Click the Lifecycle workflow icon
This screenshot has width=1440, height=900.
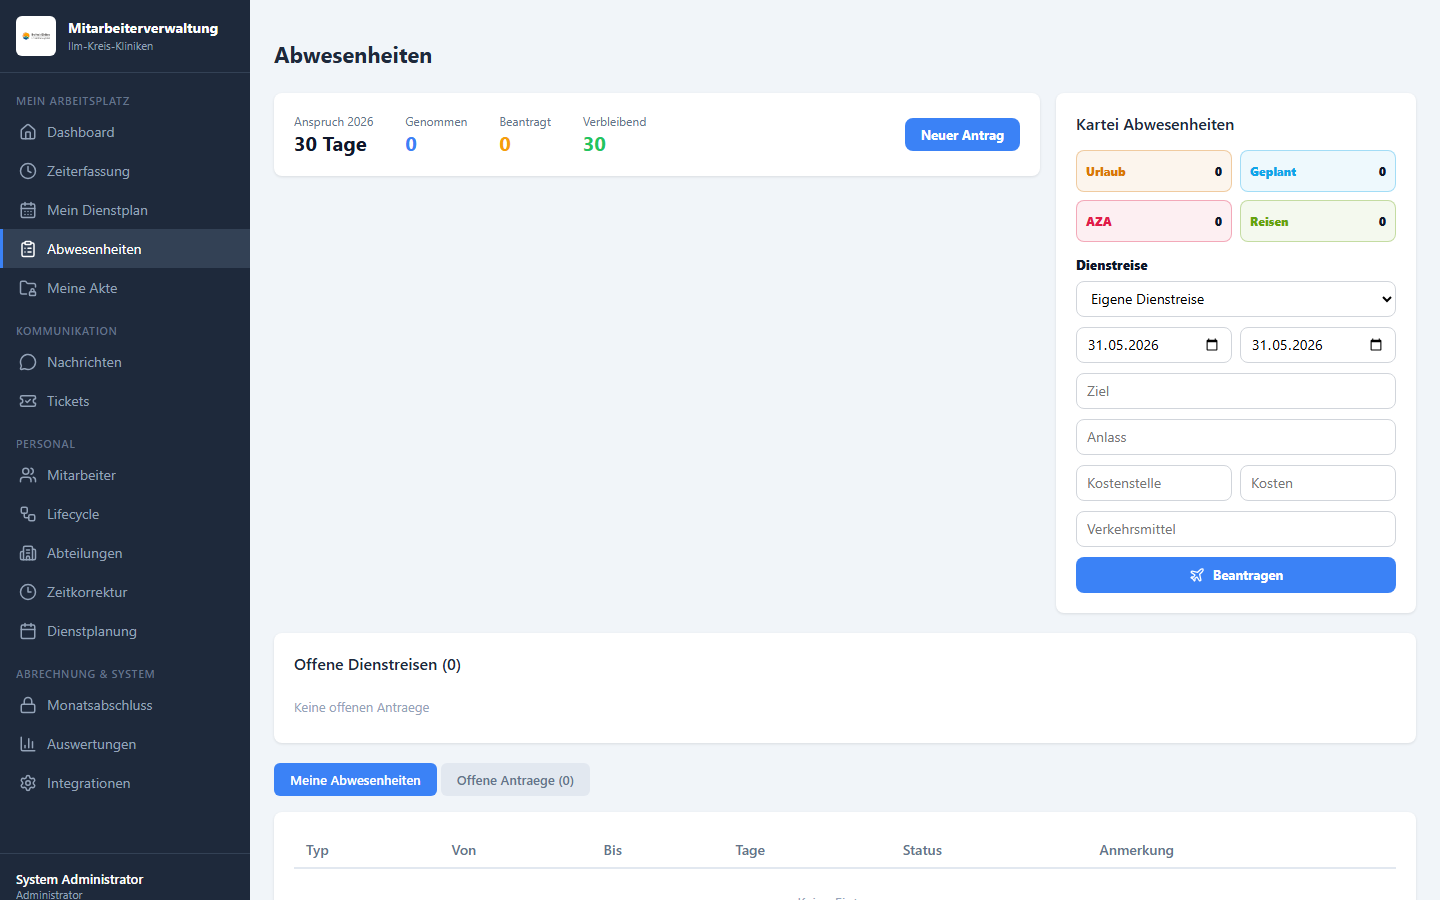[28, 514]
